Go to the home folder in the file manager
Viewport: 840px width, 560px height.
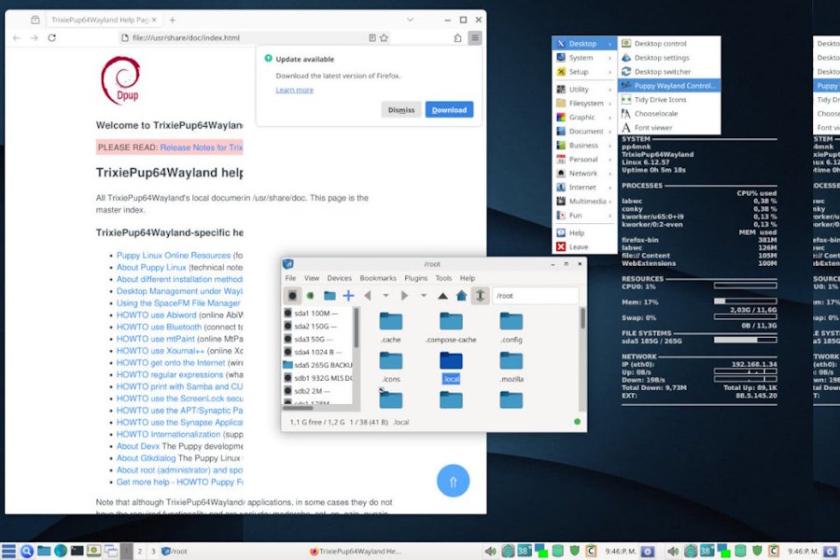point(461,295)
